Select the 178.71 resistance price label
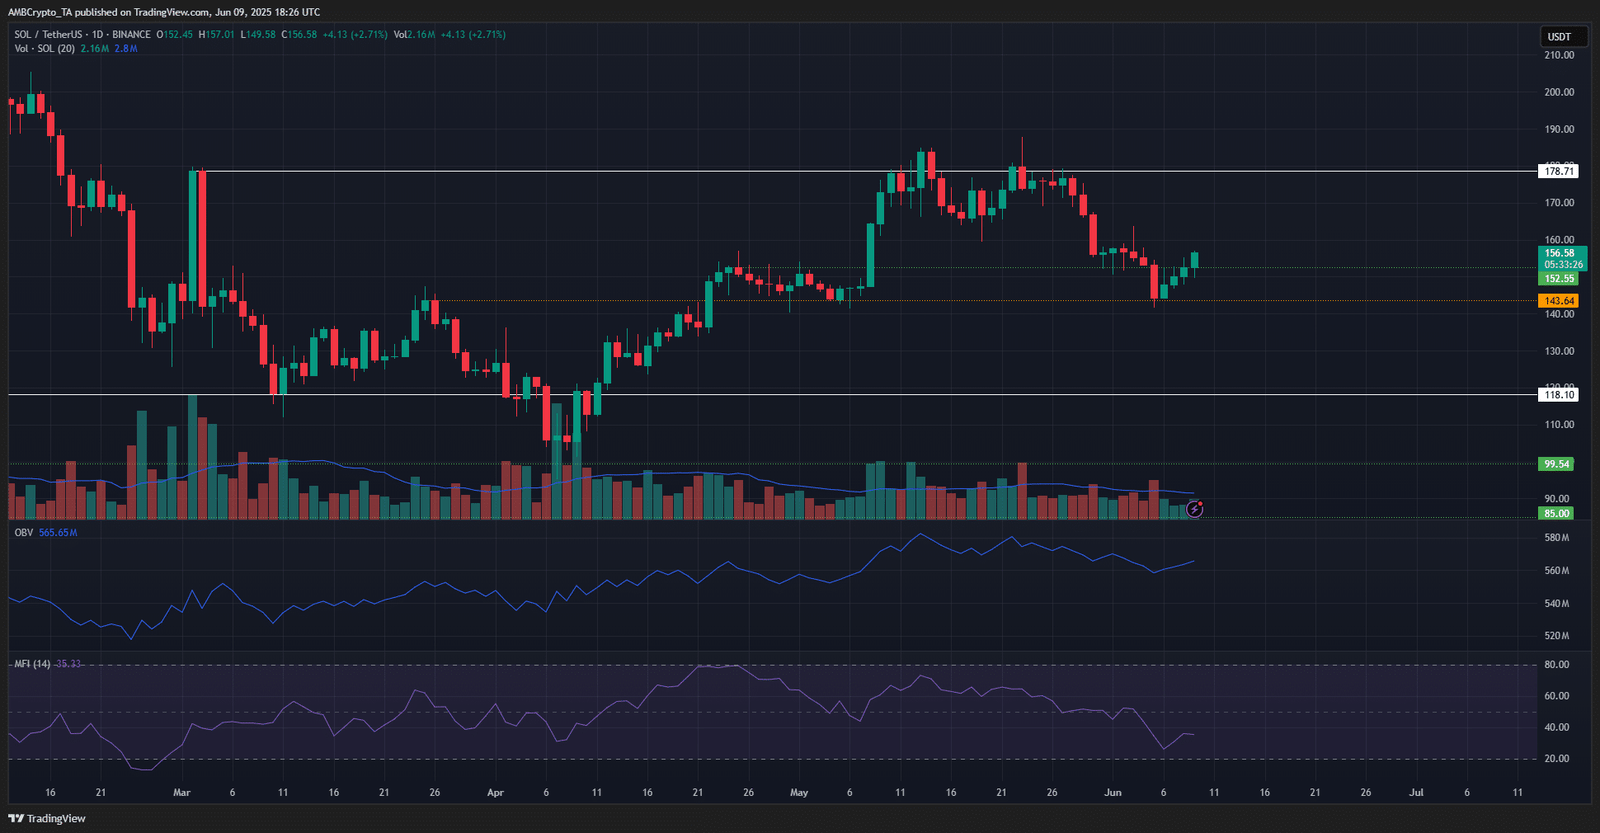The height and width of the screenshot is (833, 1600). coord(1558,171)
